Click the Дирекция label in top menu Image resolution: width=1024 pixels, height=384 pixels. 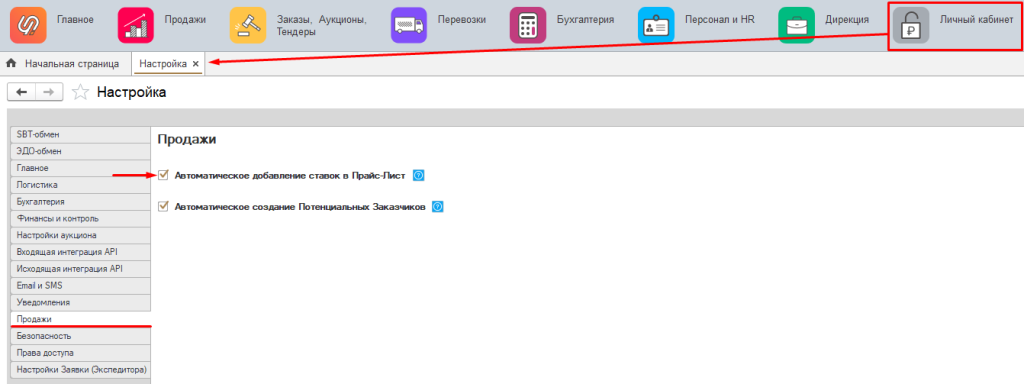847,20
